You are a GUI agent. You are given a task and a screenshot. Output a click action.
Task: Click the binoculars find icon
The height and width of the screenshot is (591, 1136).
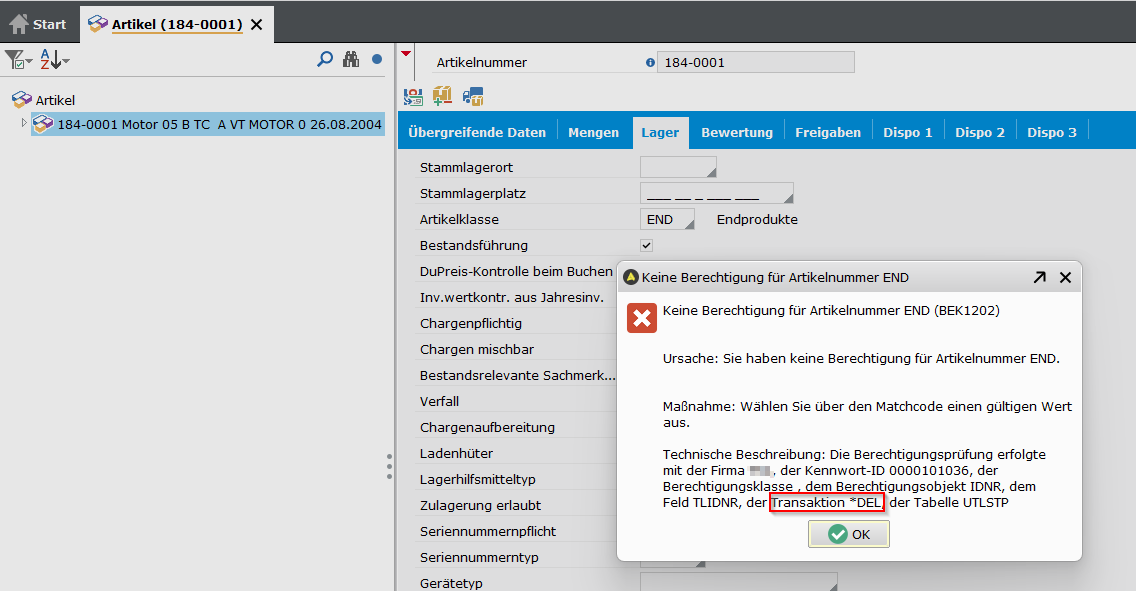pos(351,60)
